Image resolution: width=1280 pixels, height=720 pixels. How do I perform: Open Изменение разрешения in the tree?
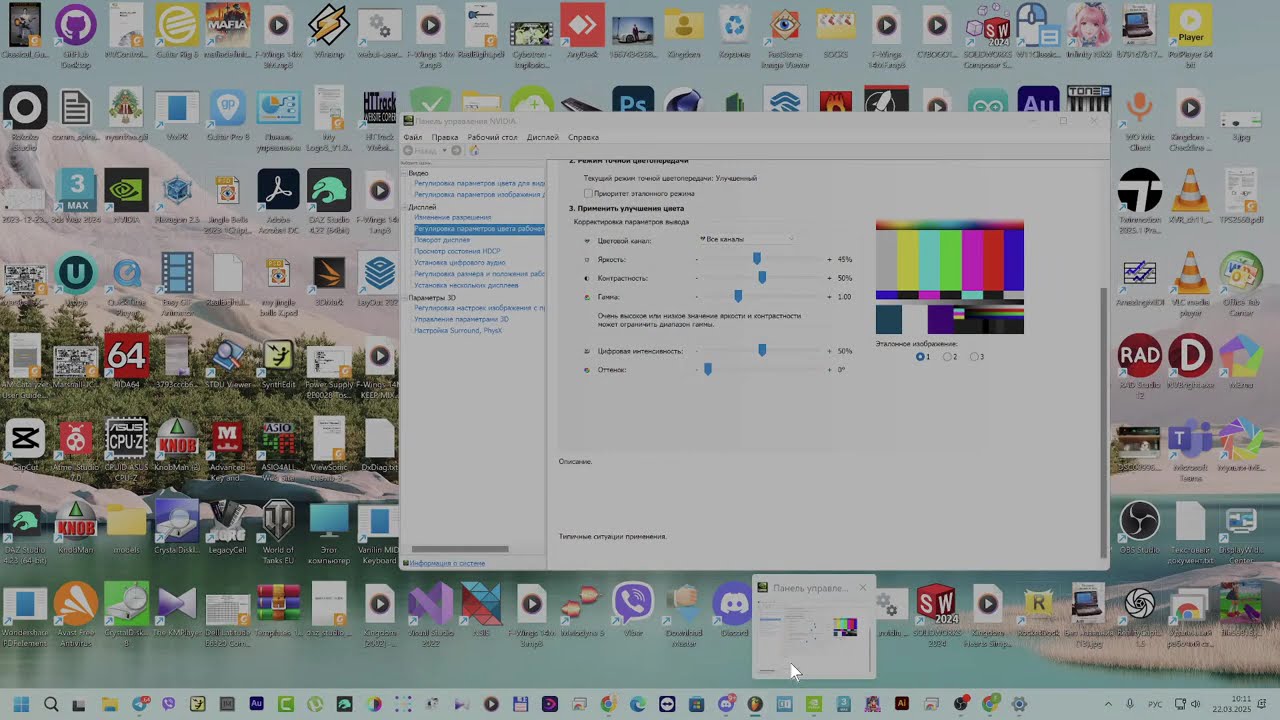point(452,217)
